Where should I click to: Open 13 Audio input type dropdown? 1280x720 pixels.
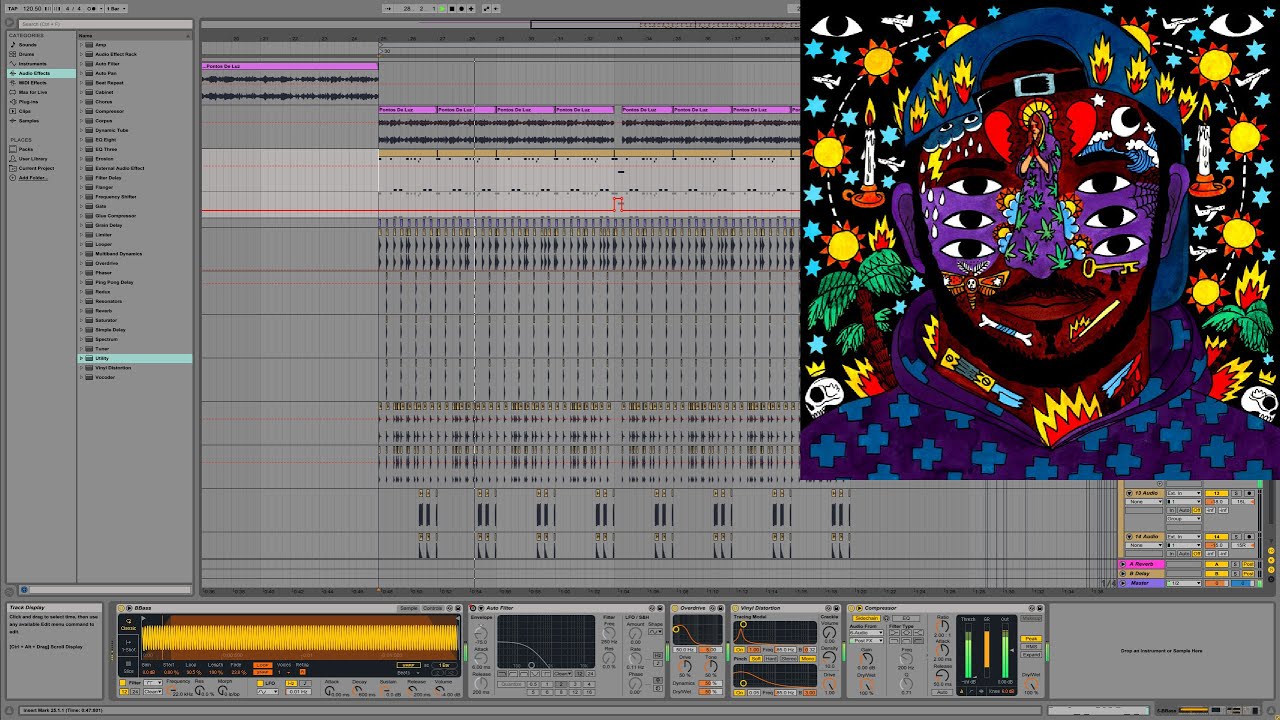(1184, 493)
